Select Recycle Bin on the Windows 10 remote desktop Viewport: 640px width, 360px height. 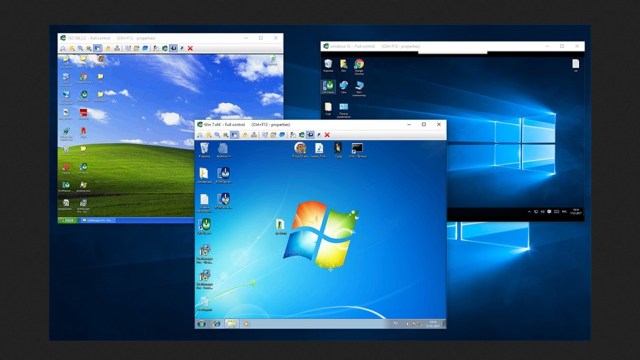click(x=328, y=66)
